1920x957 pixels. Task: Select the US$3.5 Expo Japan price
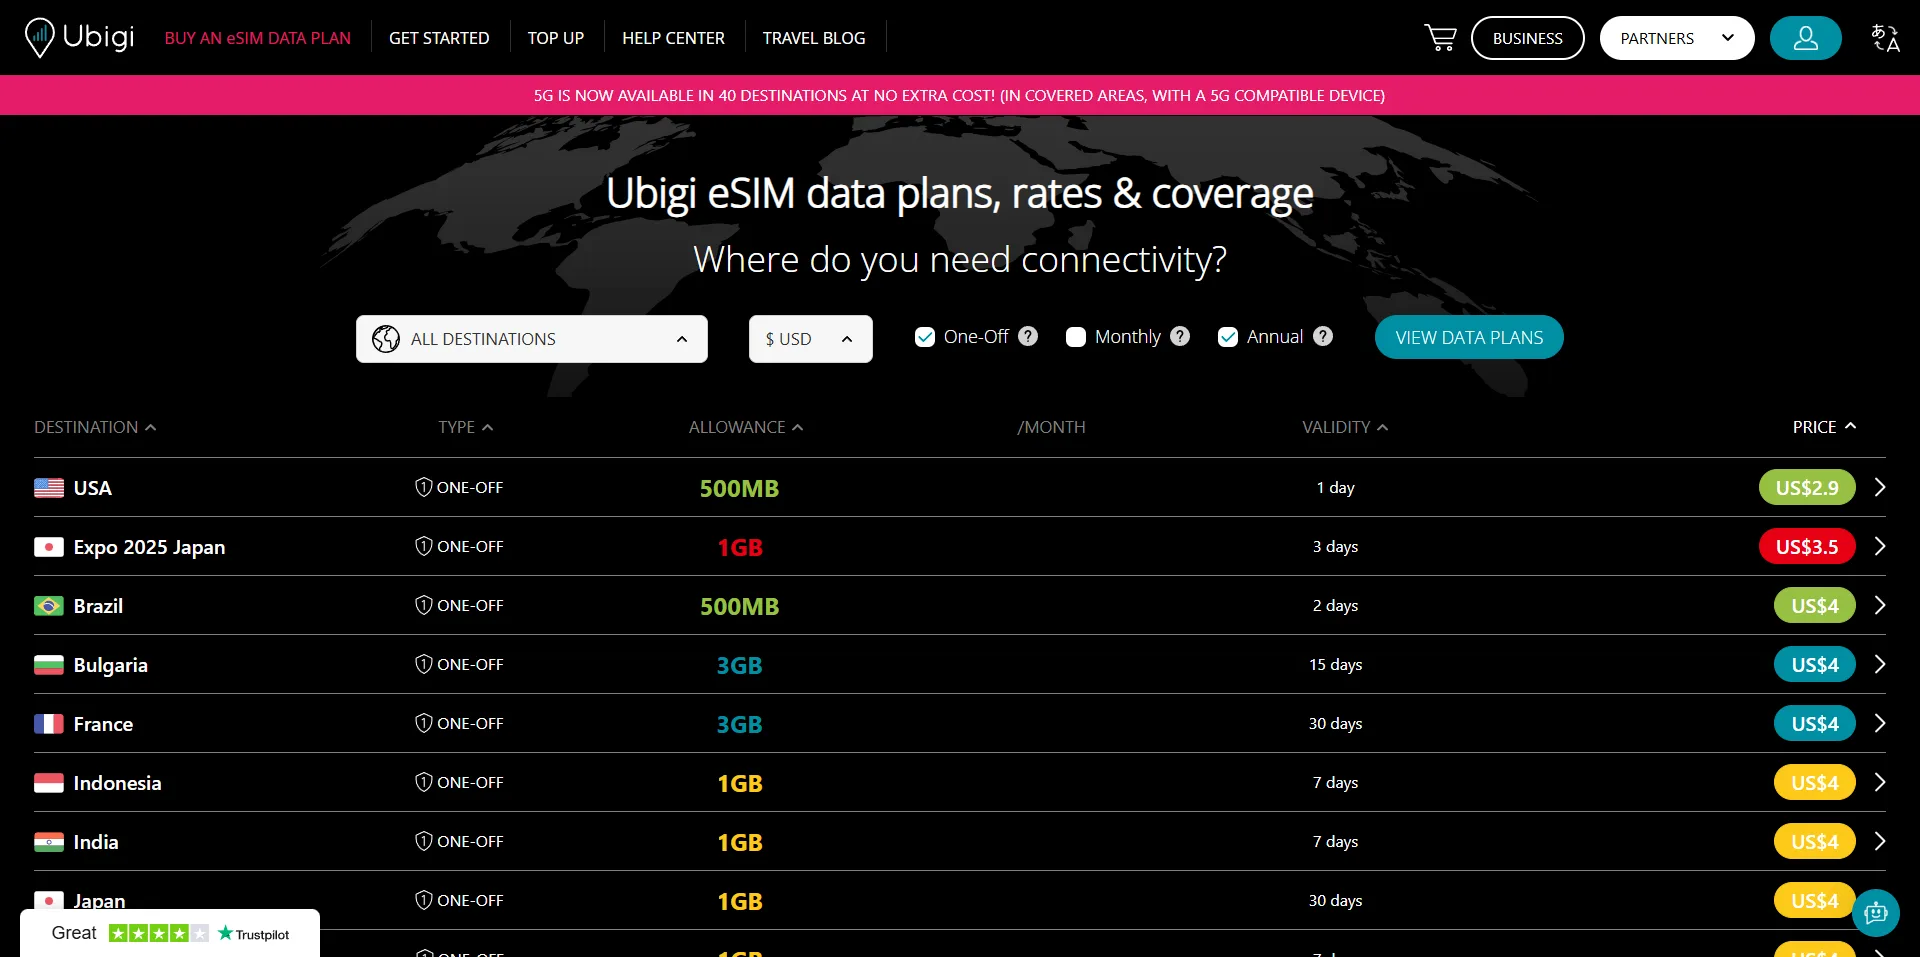point(1807,546)
